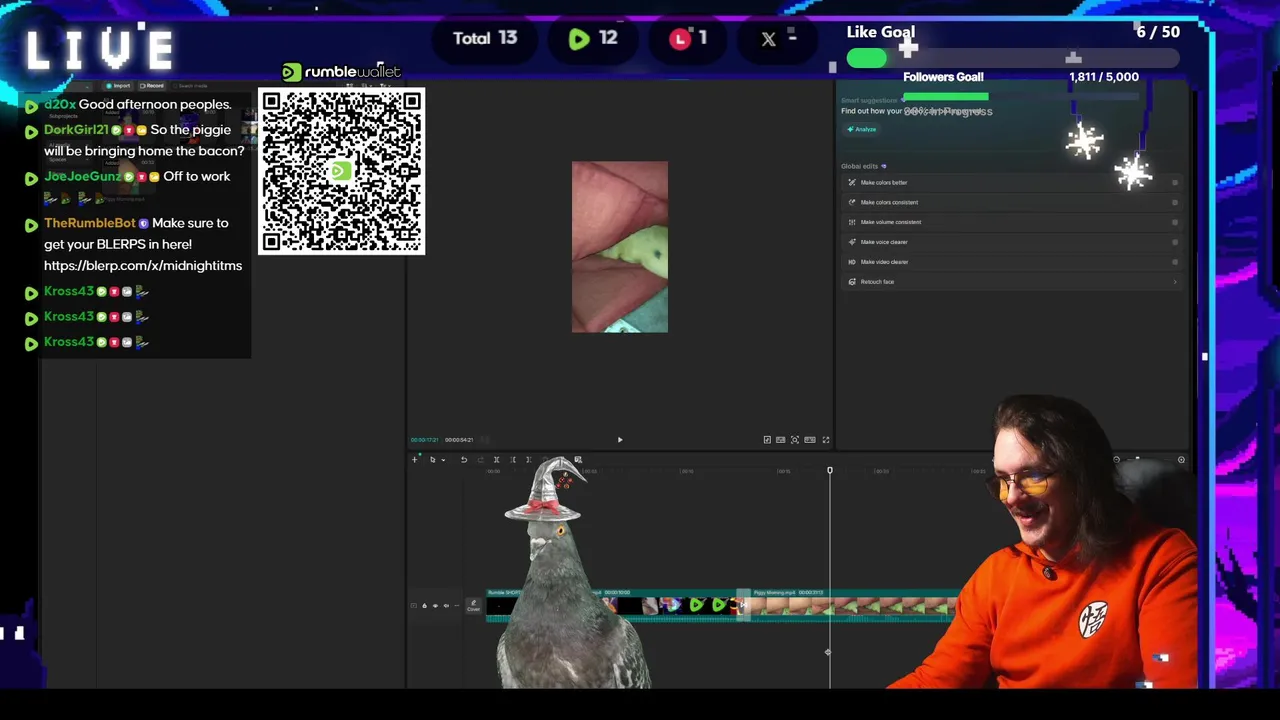Undo the last edit in timeline toolbar
Image resolution: width=1280 pixels, height=720 pixels.
click(464, 460)
